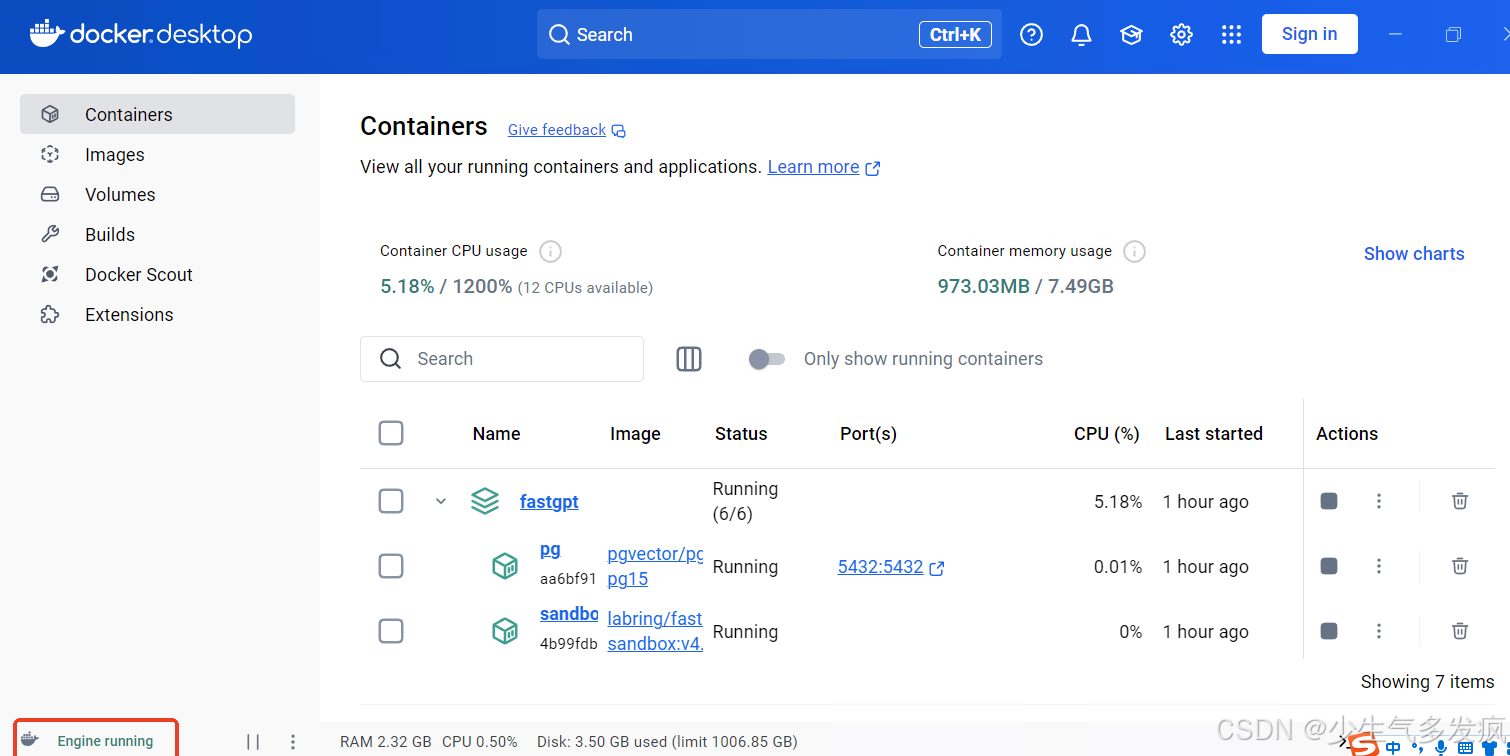Stop the fastgpt stack

click(1329, 501)
